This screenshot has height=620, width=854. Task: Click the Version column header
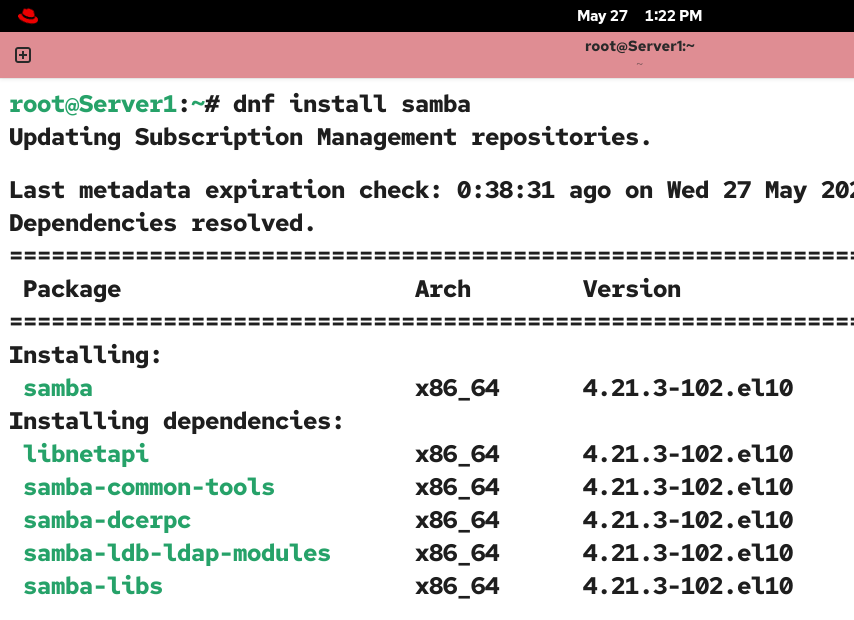click(632, 289)
